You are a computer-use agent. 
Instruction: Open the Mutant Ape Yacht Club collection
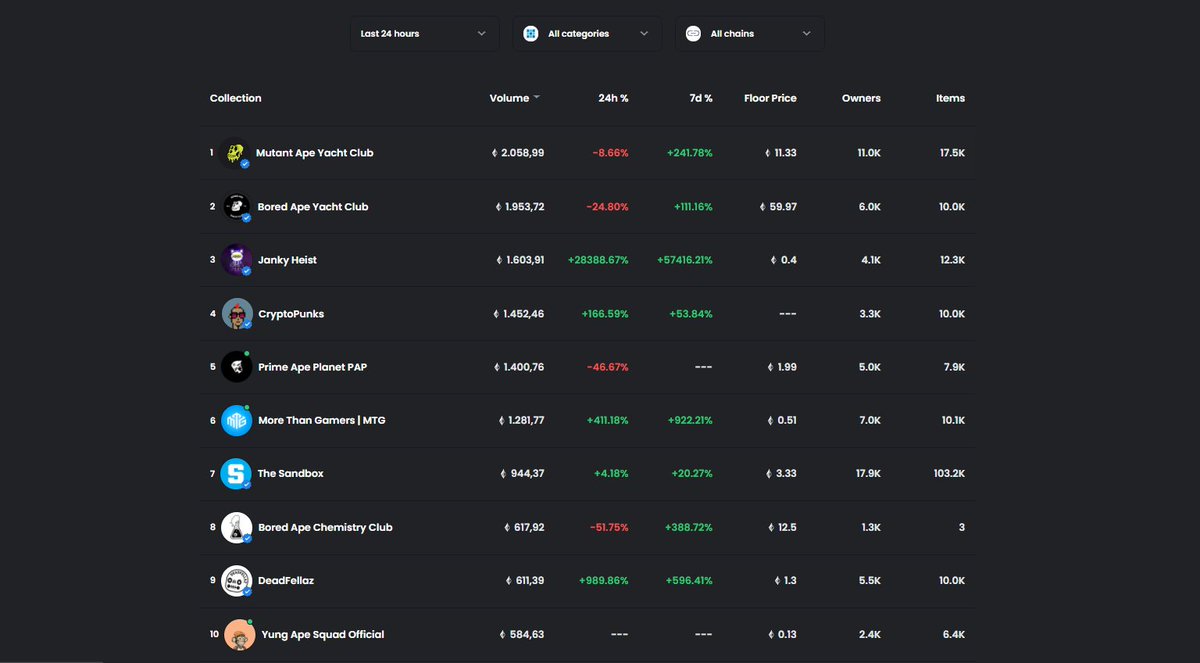click(x=315, y=153)
